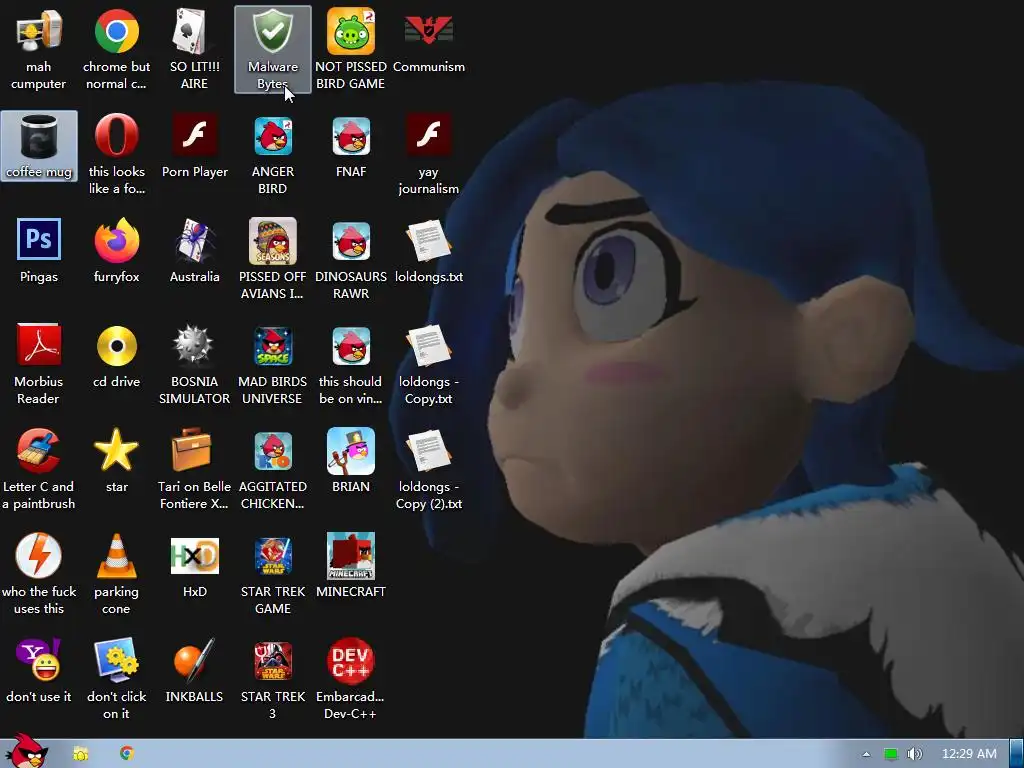Launch the "INKBALLS" game icon
Image resolution: width=1024 pixels, height=768 pixels.
(194, 671)
